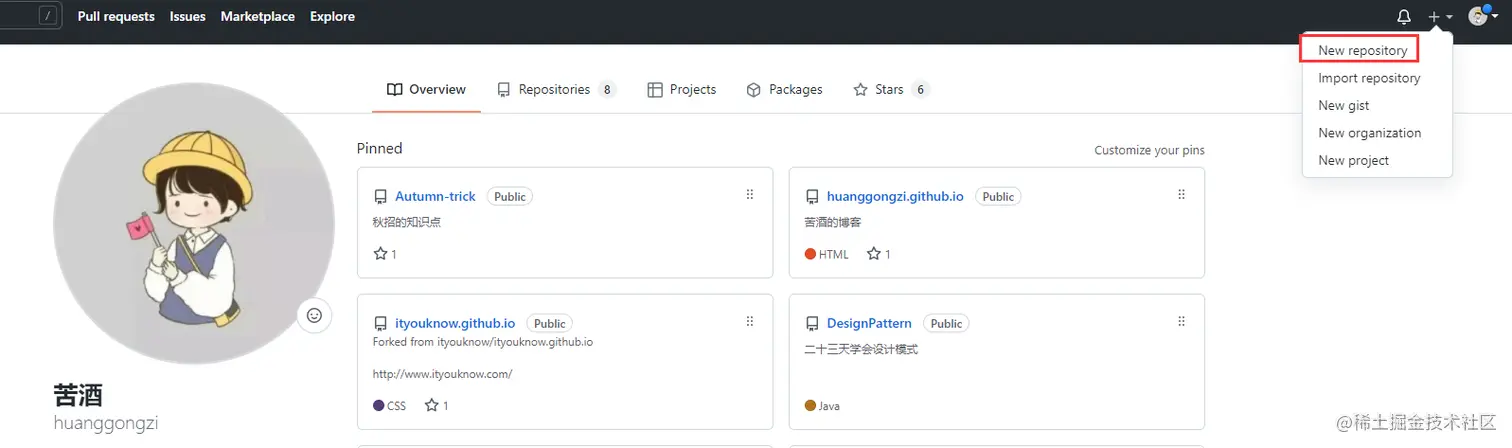Click the star count on ityouknow.github.io

[437, 406]
